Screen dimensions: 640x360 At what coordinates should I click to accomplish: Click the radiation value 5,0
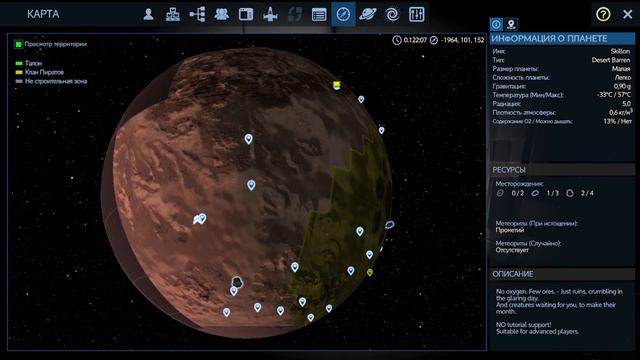point(627,104)
